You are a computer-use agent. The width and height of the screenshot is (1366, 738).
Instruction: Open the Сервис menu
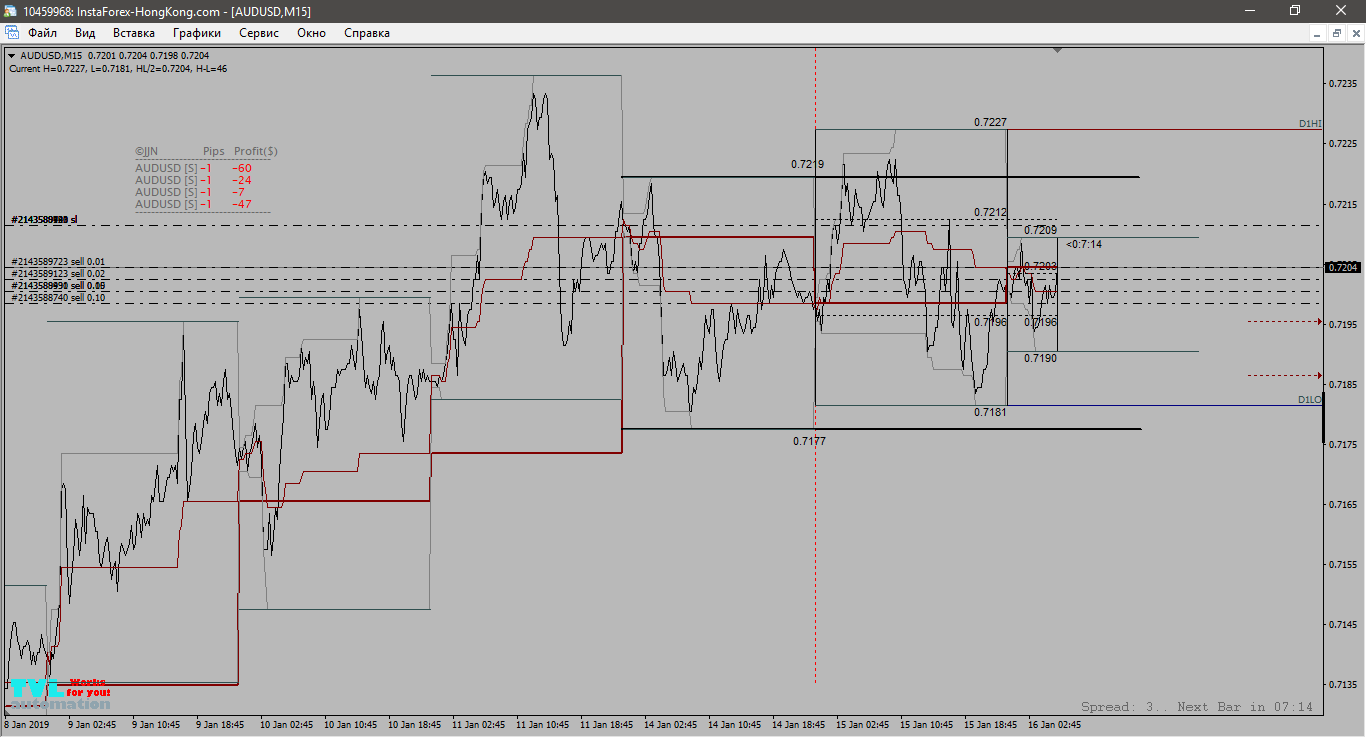(259, 33)
